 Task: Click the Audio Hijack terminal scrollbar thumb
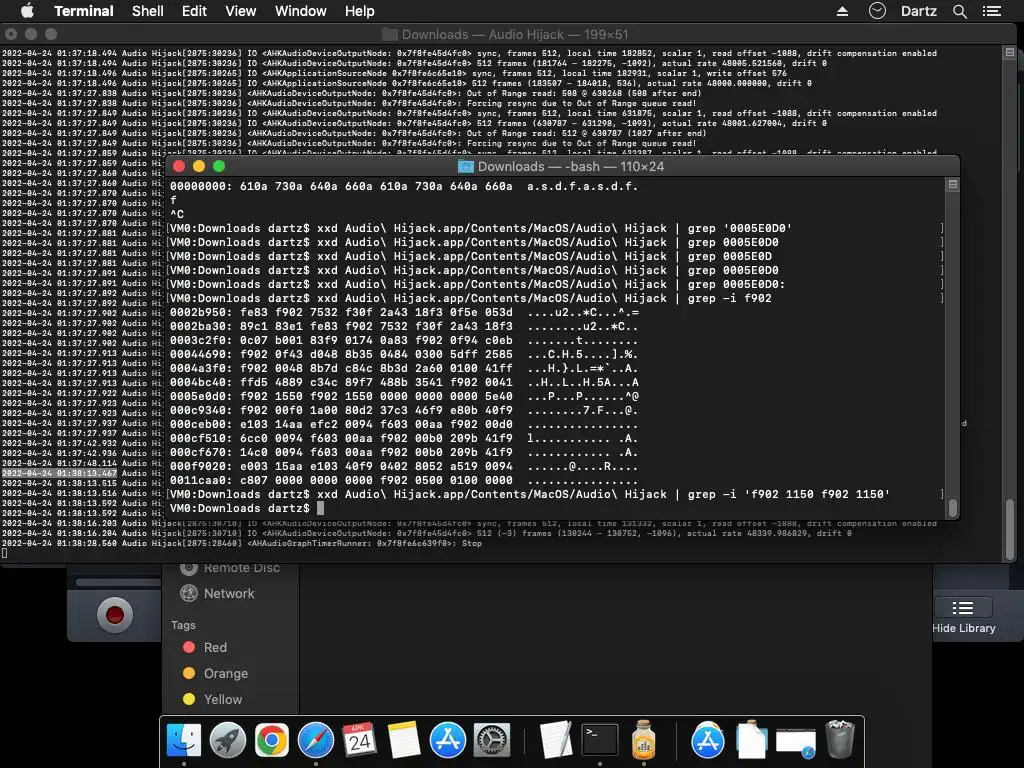point(1010,529)
